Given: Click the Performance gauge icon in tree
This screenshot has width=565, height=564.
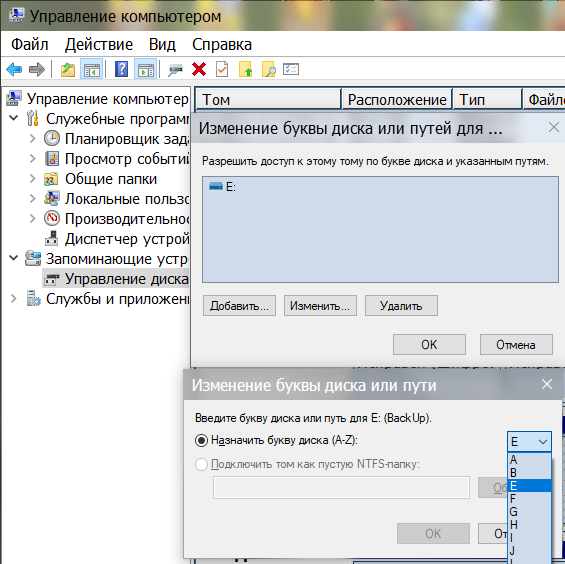Looking at the screenshot, I should click(52, 218).
